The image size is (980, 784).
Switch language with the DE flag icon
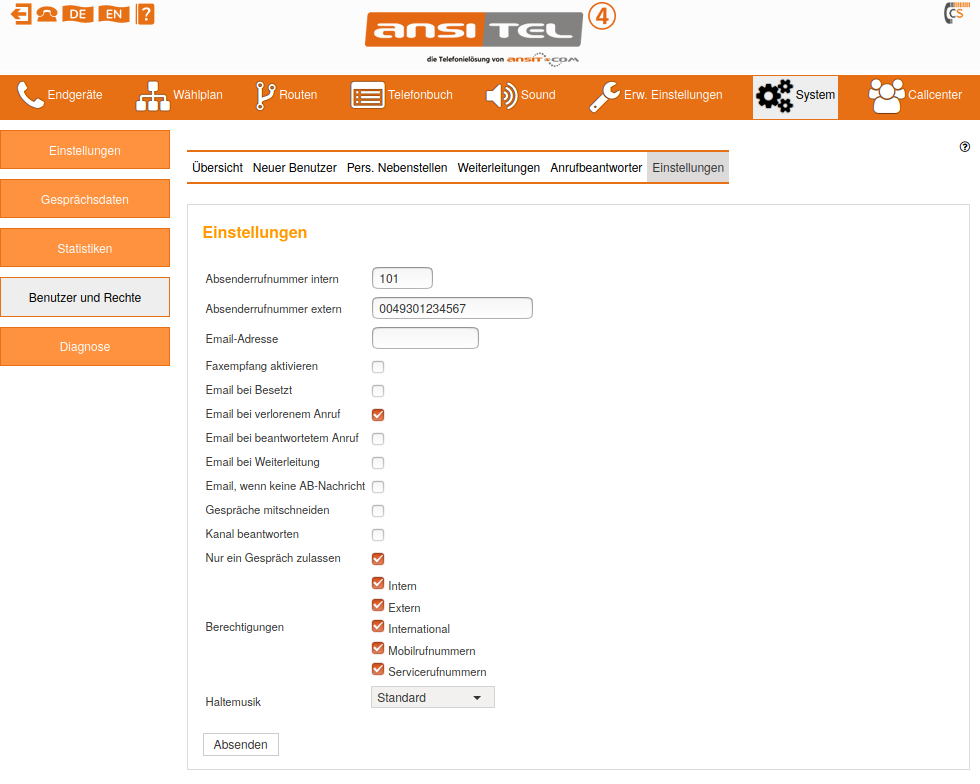click(78, 14)
